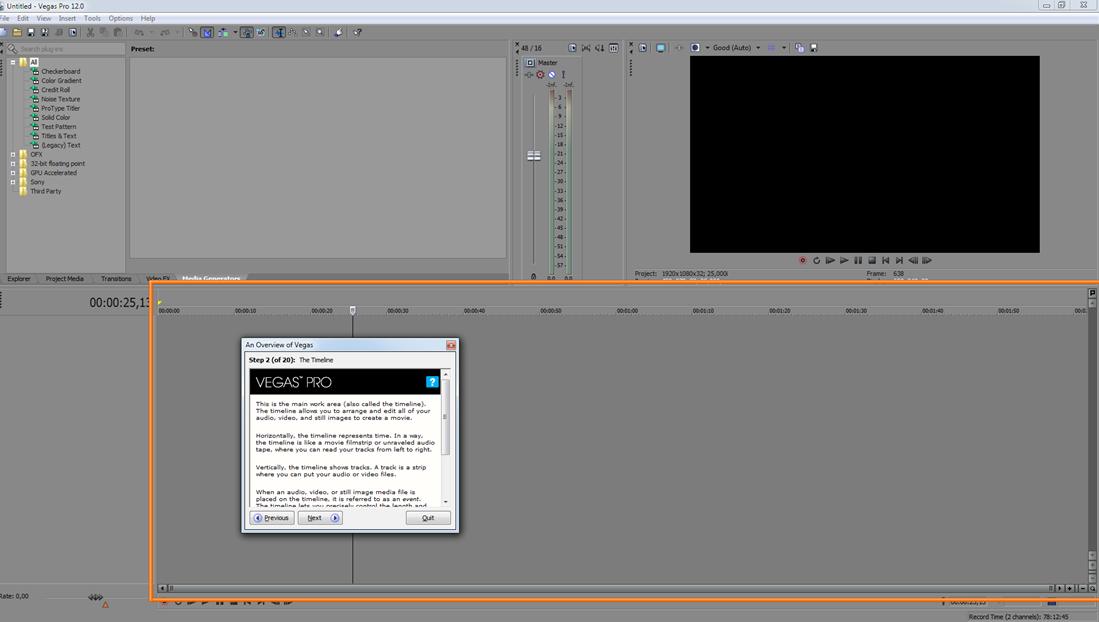Click Play button under video preview

pos(845,260)
